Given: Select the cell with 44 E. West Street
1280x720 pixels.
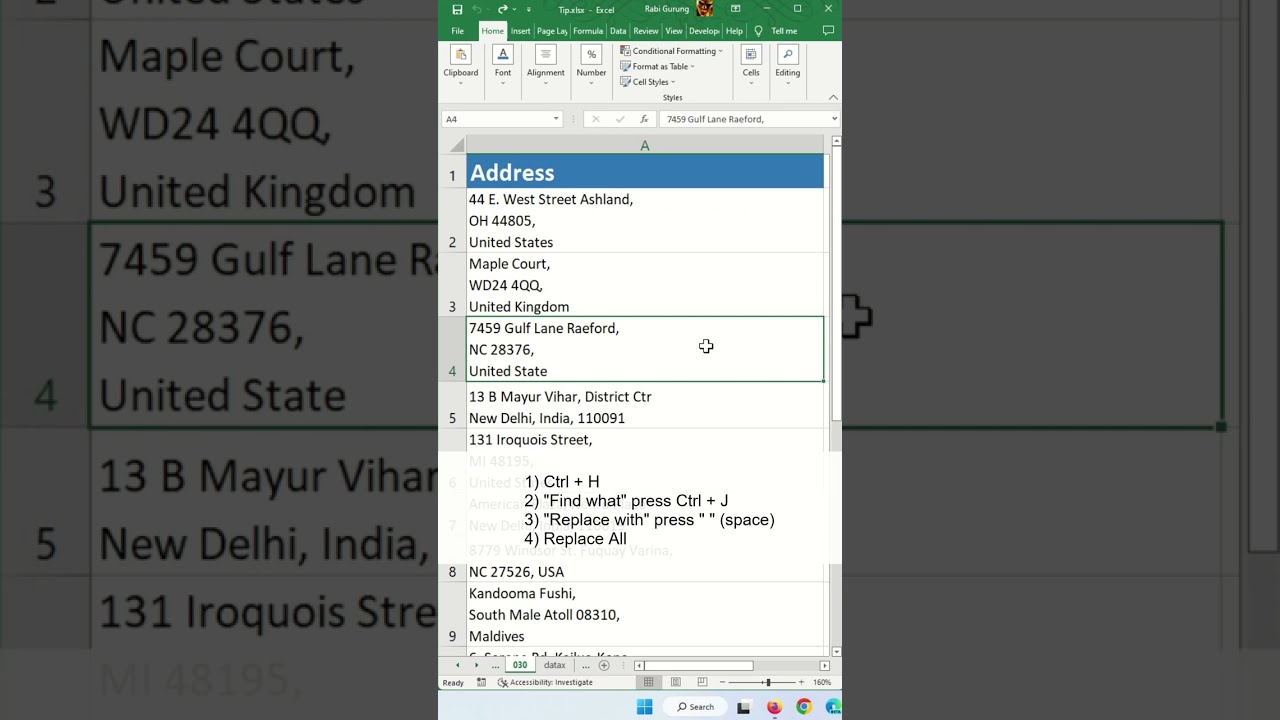Looking at the screenshot, I should [x=645, y=221].
